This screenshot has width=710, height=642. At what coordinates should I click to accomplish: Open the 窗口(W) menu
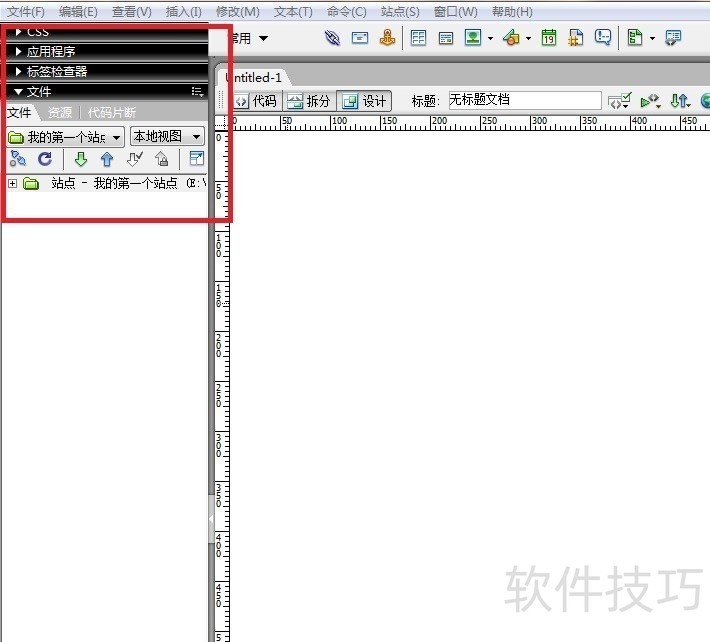pyautogui.click(x=456, y=11)
